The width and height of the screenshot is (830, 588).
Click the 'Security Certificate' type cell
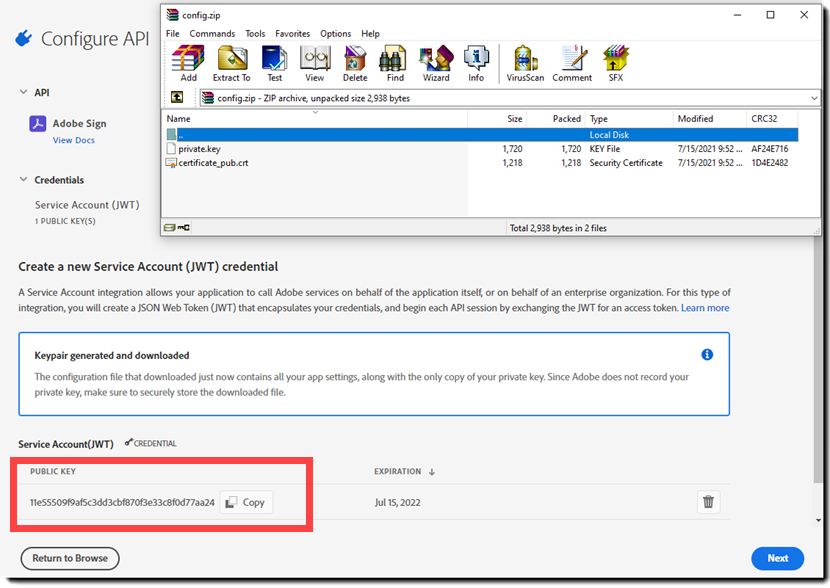[626, 163]
